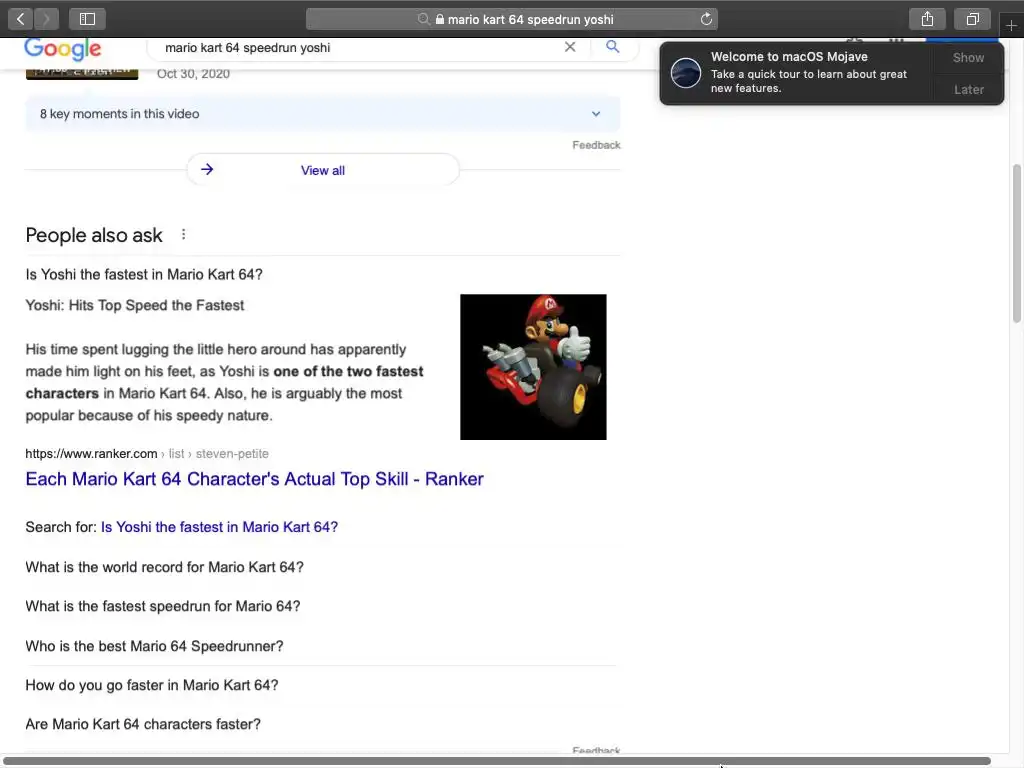Open a new tab with plus icon
1024x768 pixels.
tap(1012, 25)
